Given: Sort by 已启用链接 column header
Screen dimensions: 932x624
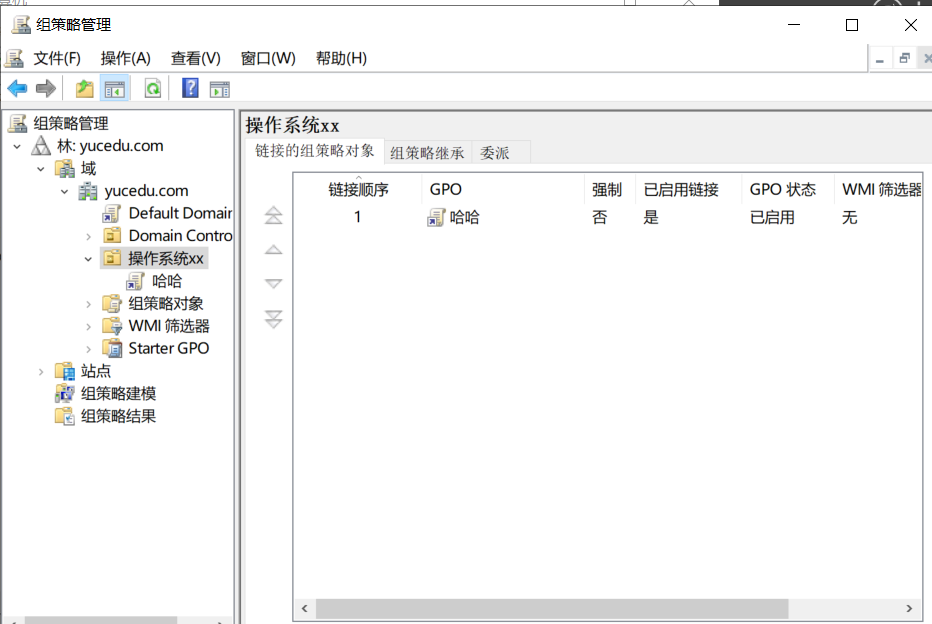Looking at the screenshot, I should click(x=688, y=190).
